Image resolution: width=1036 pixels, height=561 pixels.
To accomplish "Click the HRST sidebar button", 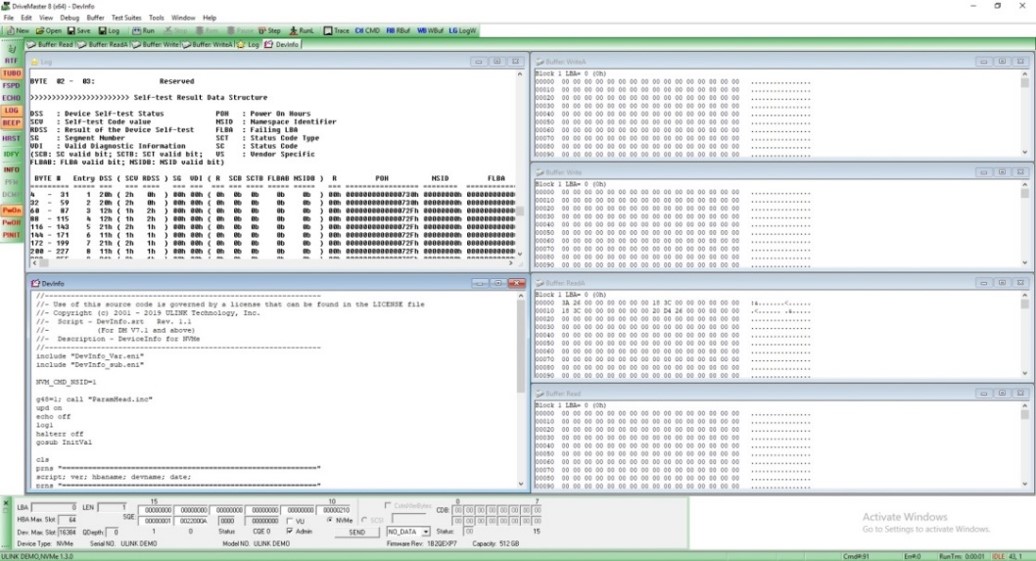I will click(11, 139).
